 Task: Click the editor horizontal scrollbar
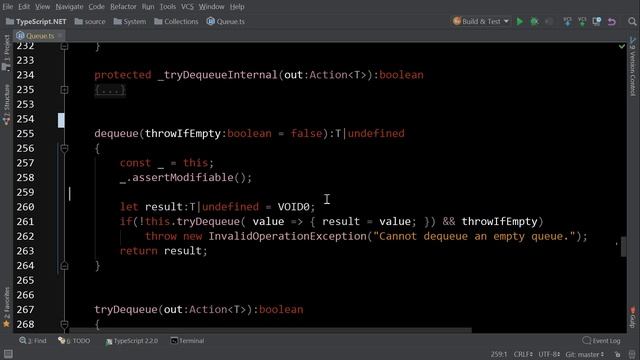[x=270, y=330]
